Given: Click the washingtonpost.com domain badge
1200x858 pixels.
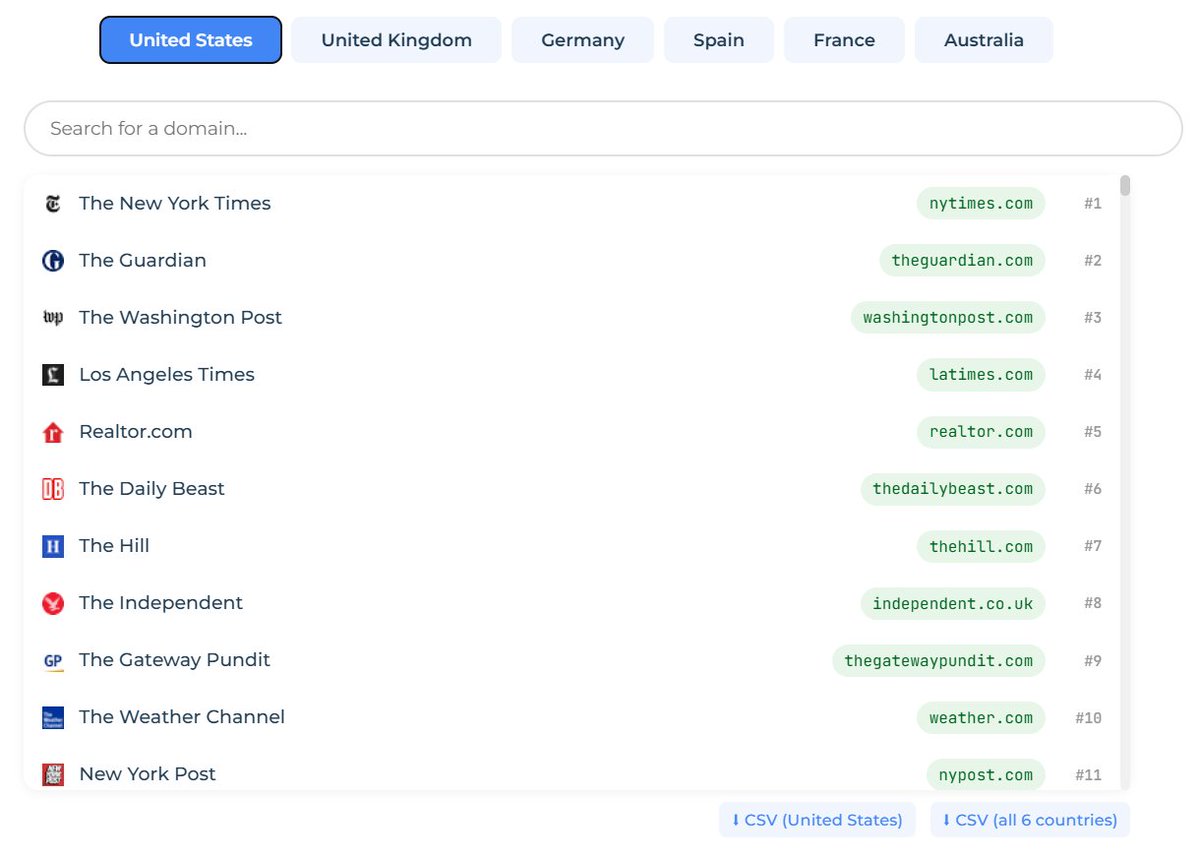Looking at the screenshot, I should (948, 318).
